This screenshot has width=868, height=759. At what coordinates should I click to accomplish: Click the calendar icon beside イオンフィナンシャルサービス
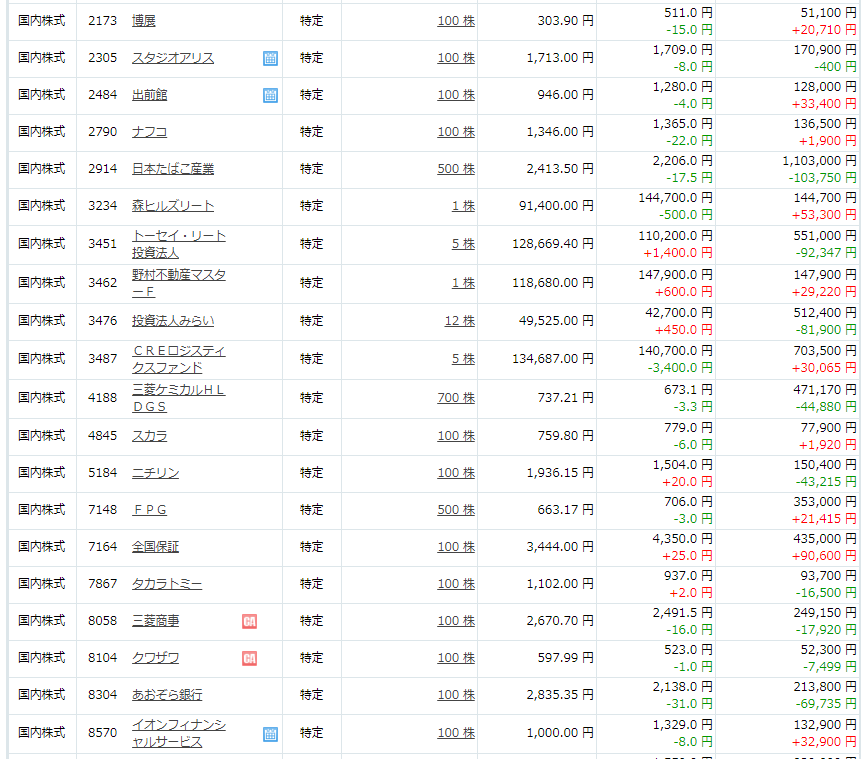click(x=270, y=734)
